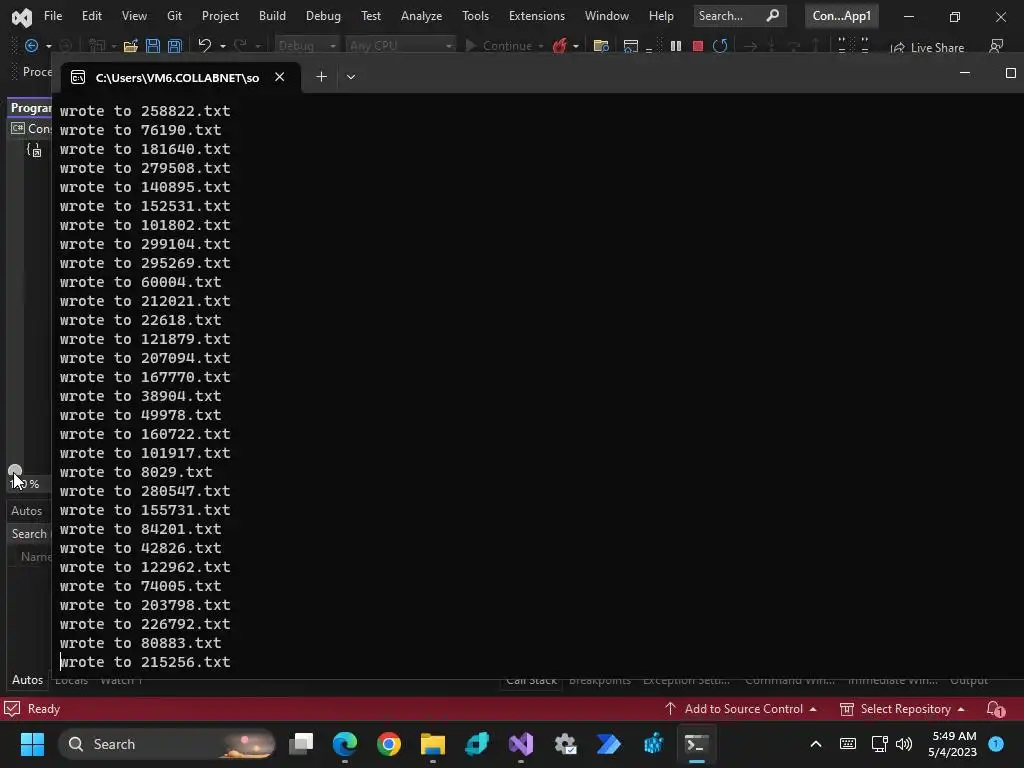
Task: Expand the Hot Reload options dropdown
Action: pyautogui.click(x=575, y=46)
